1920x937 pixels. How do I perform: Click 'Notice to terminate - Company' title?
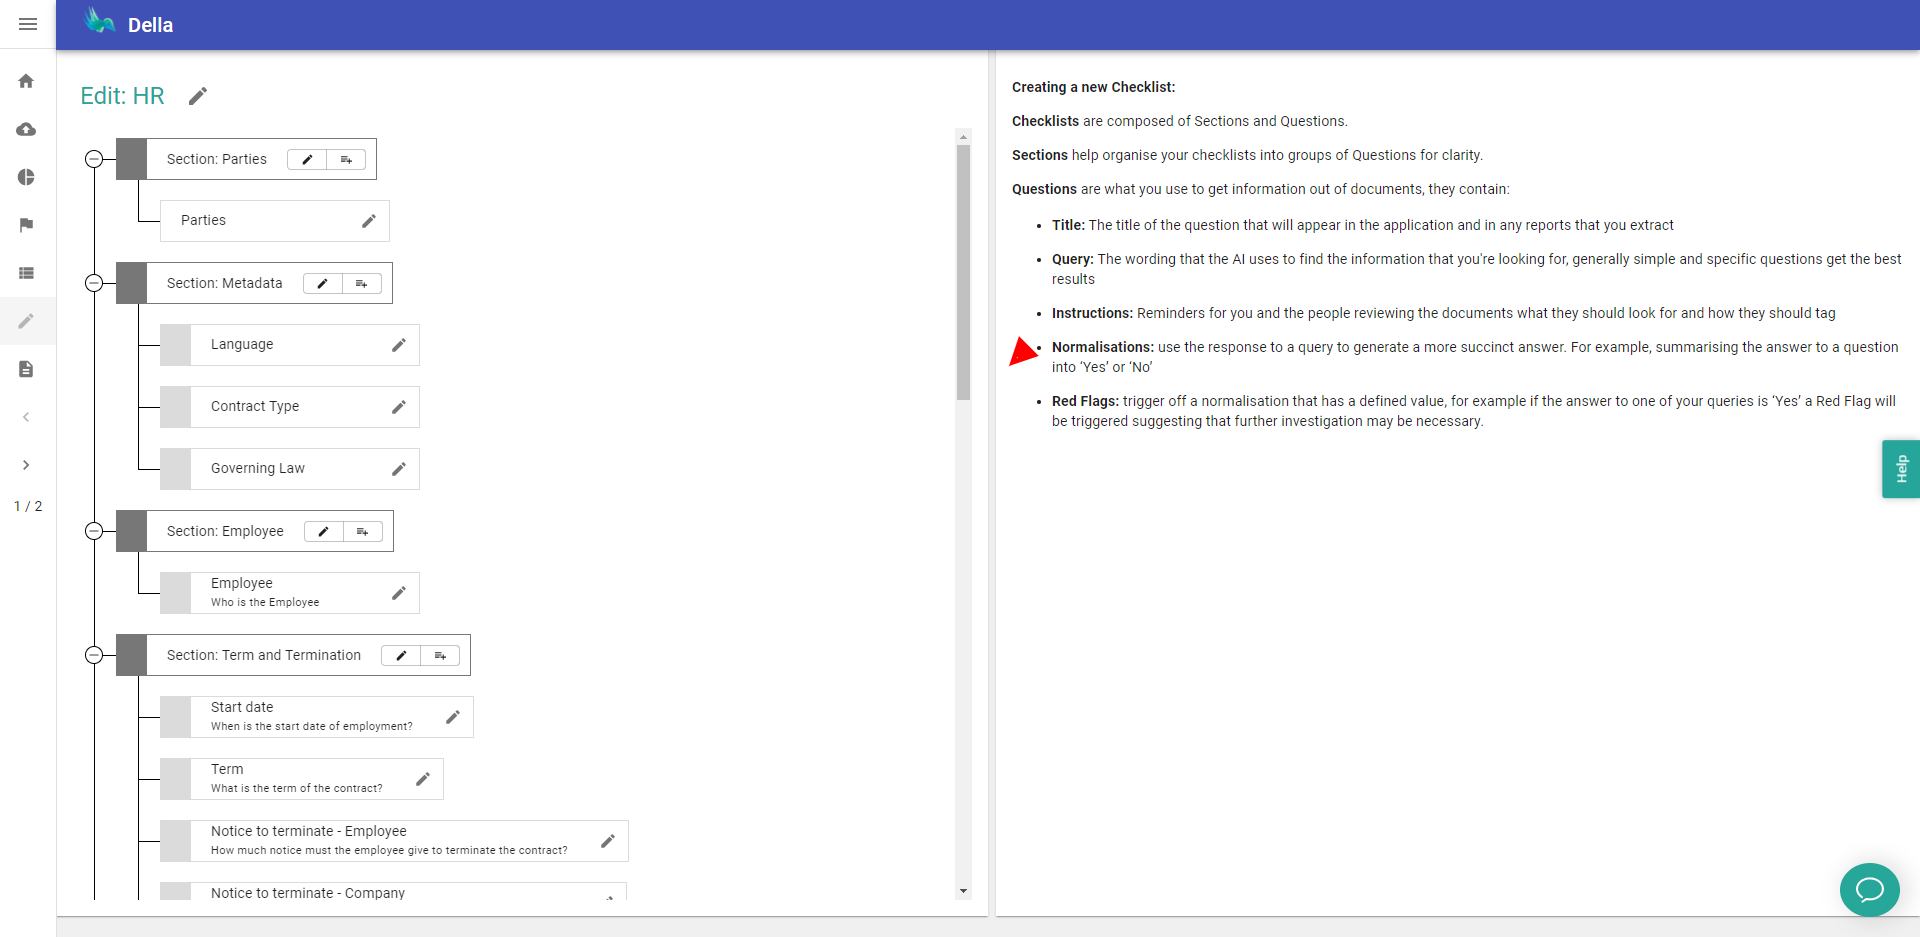pyautogui.click(x=308, y=893)
